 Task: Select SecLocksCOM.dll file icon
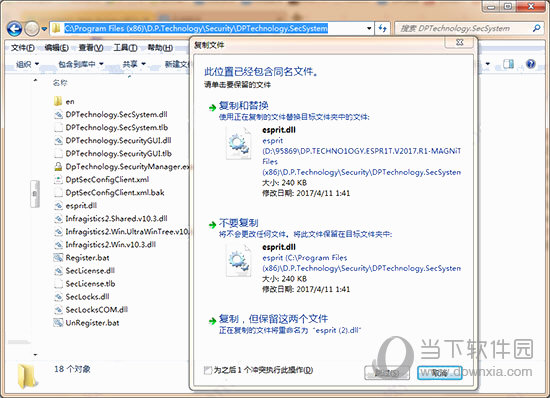coord(58,310)
